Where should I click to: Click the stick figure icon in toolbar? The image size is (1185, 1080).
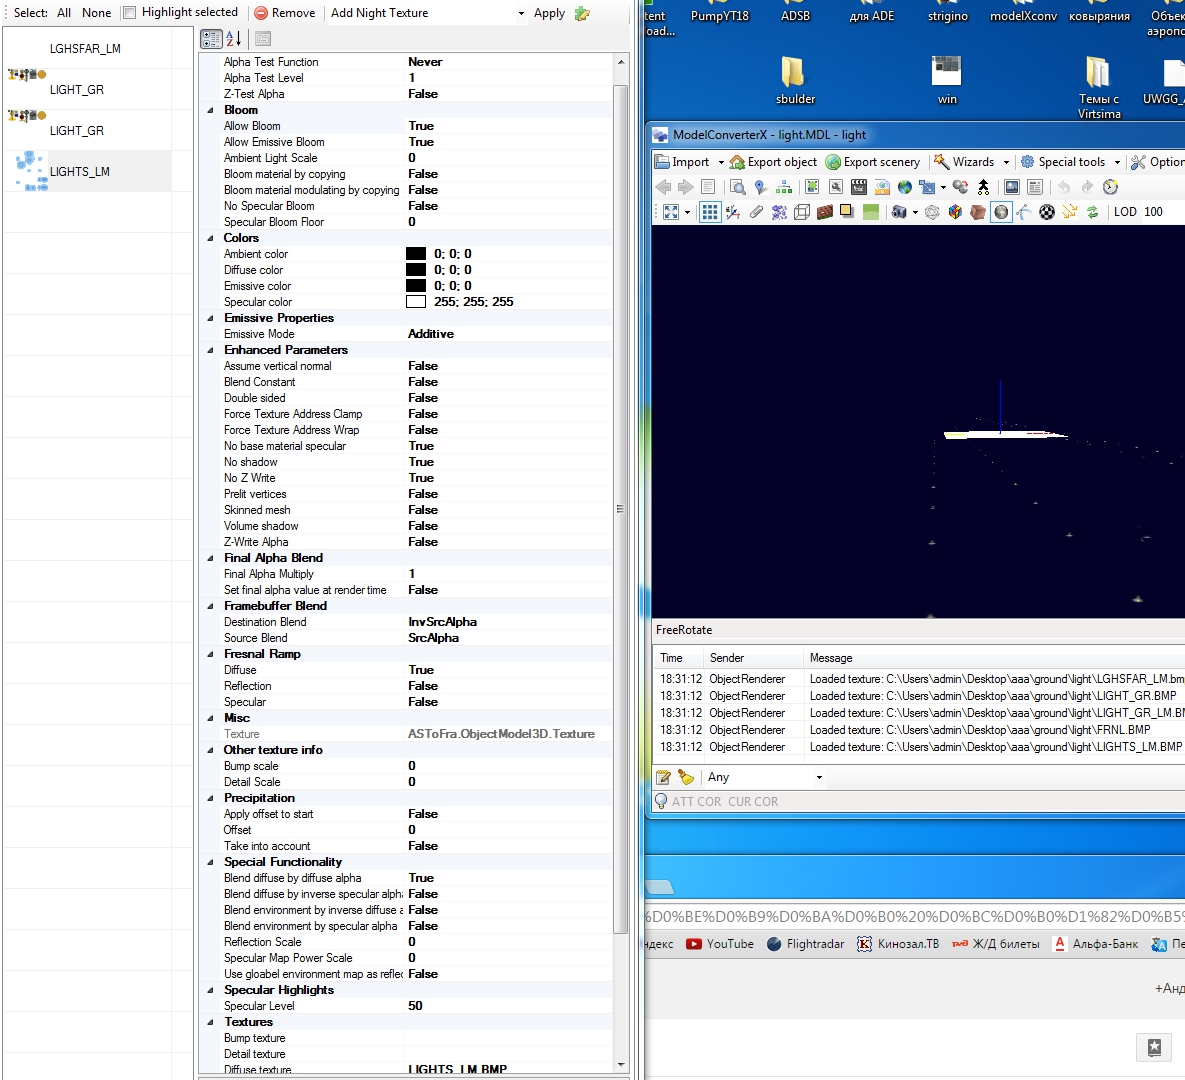(983, 187)
